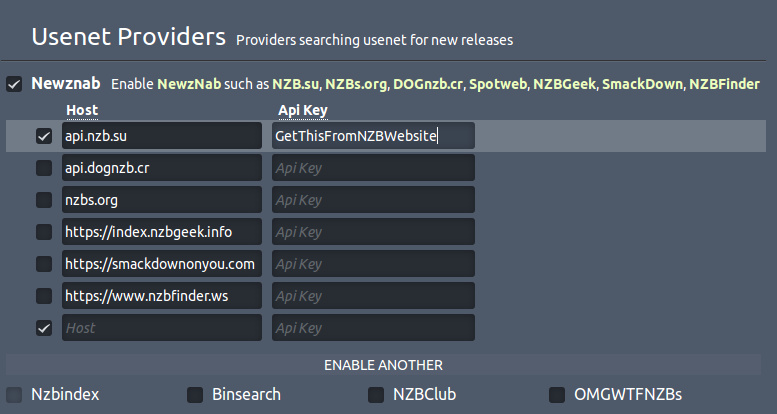Click the Api Key column header
Screen dimensions: 777x414
303,111
